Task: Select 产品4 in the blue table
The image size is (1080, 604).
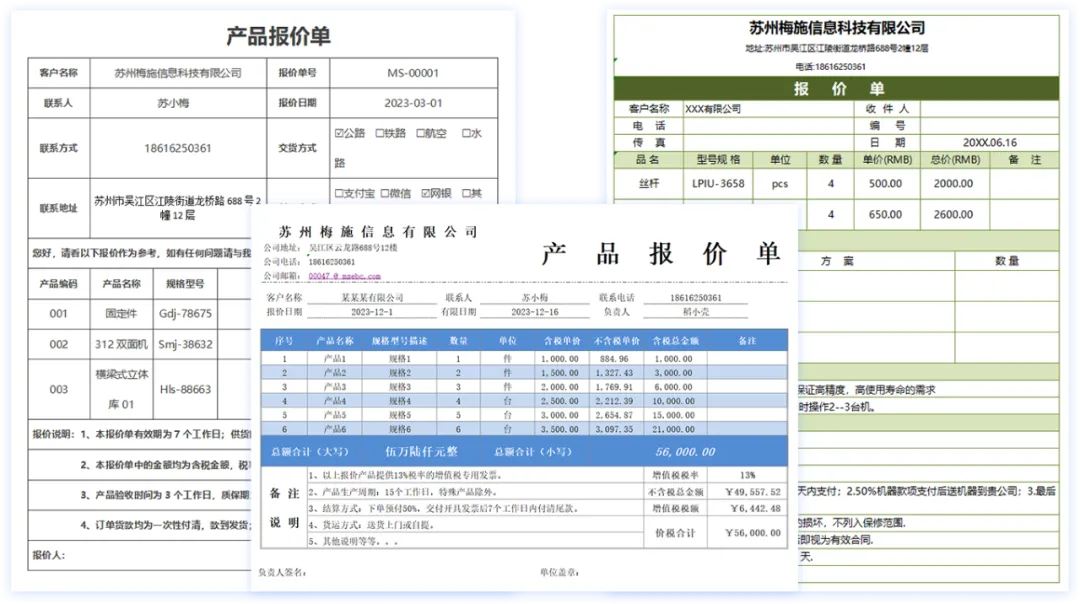Action: tap(335, 401)
